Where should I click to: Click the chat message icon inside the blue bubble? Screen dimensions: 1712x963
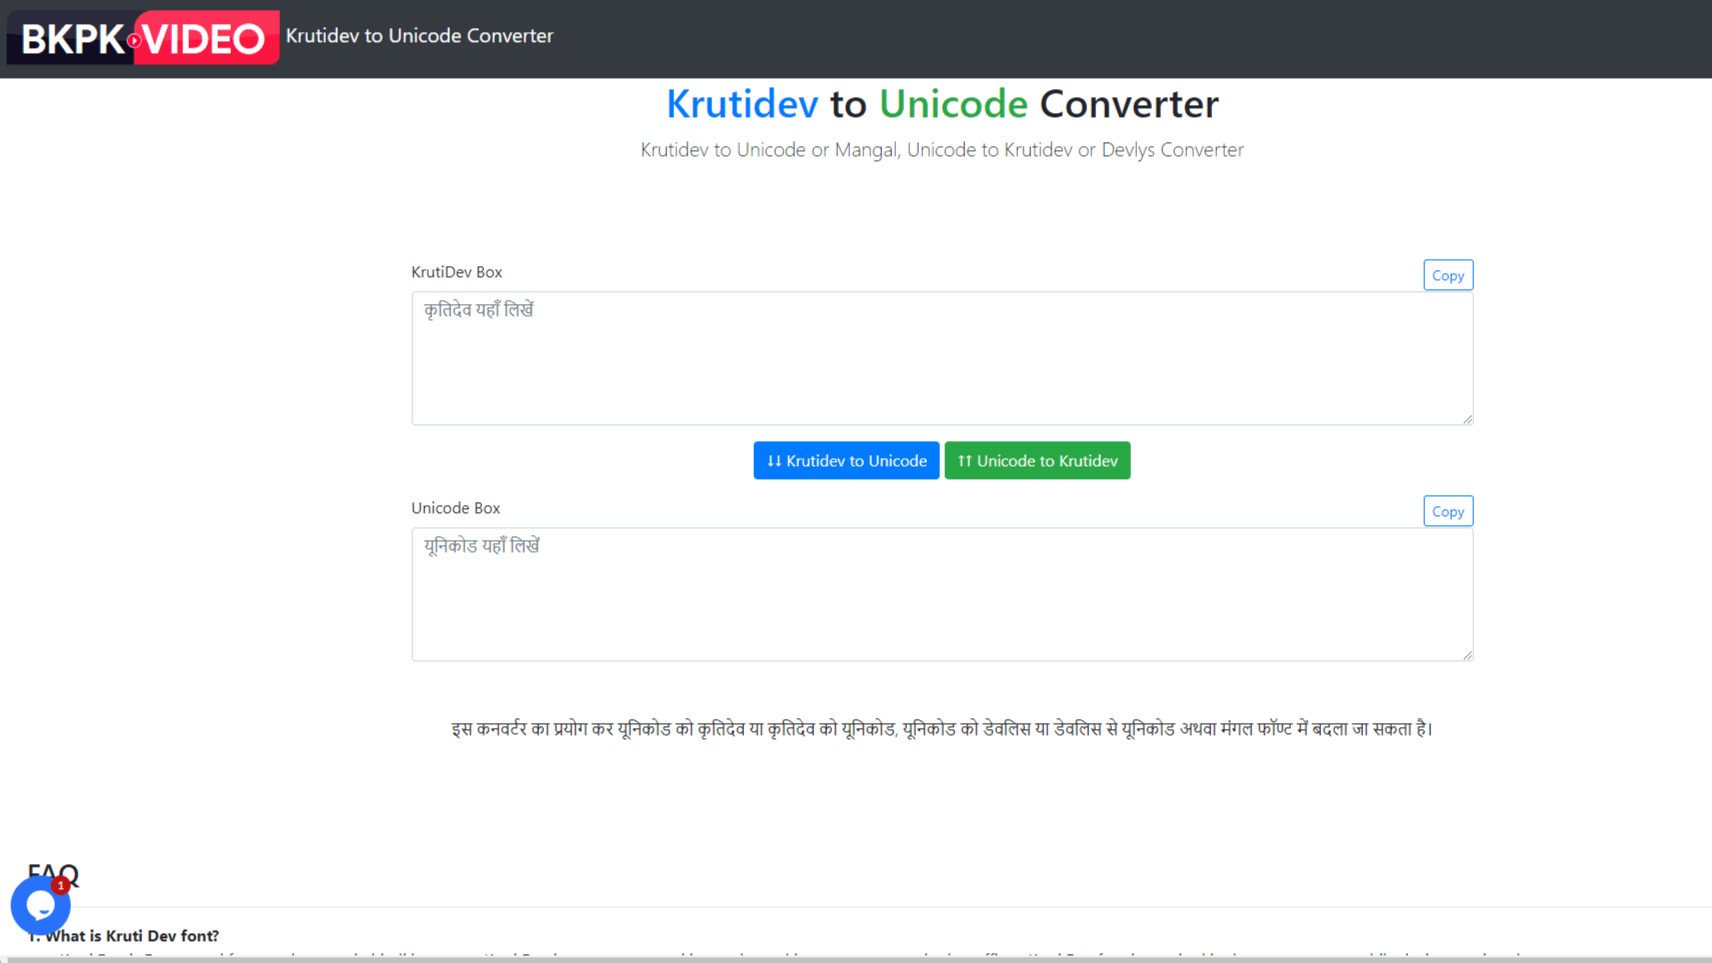point(40,905)
